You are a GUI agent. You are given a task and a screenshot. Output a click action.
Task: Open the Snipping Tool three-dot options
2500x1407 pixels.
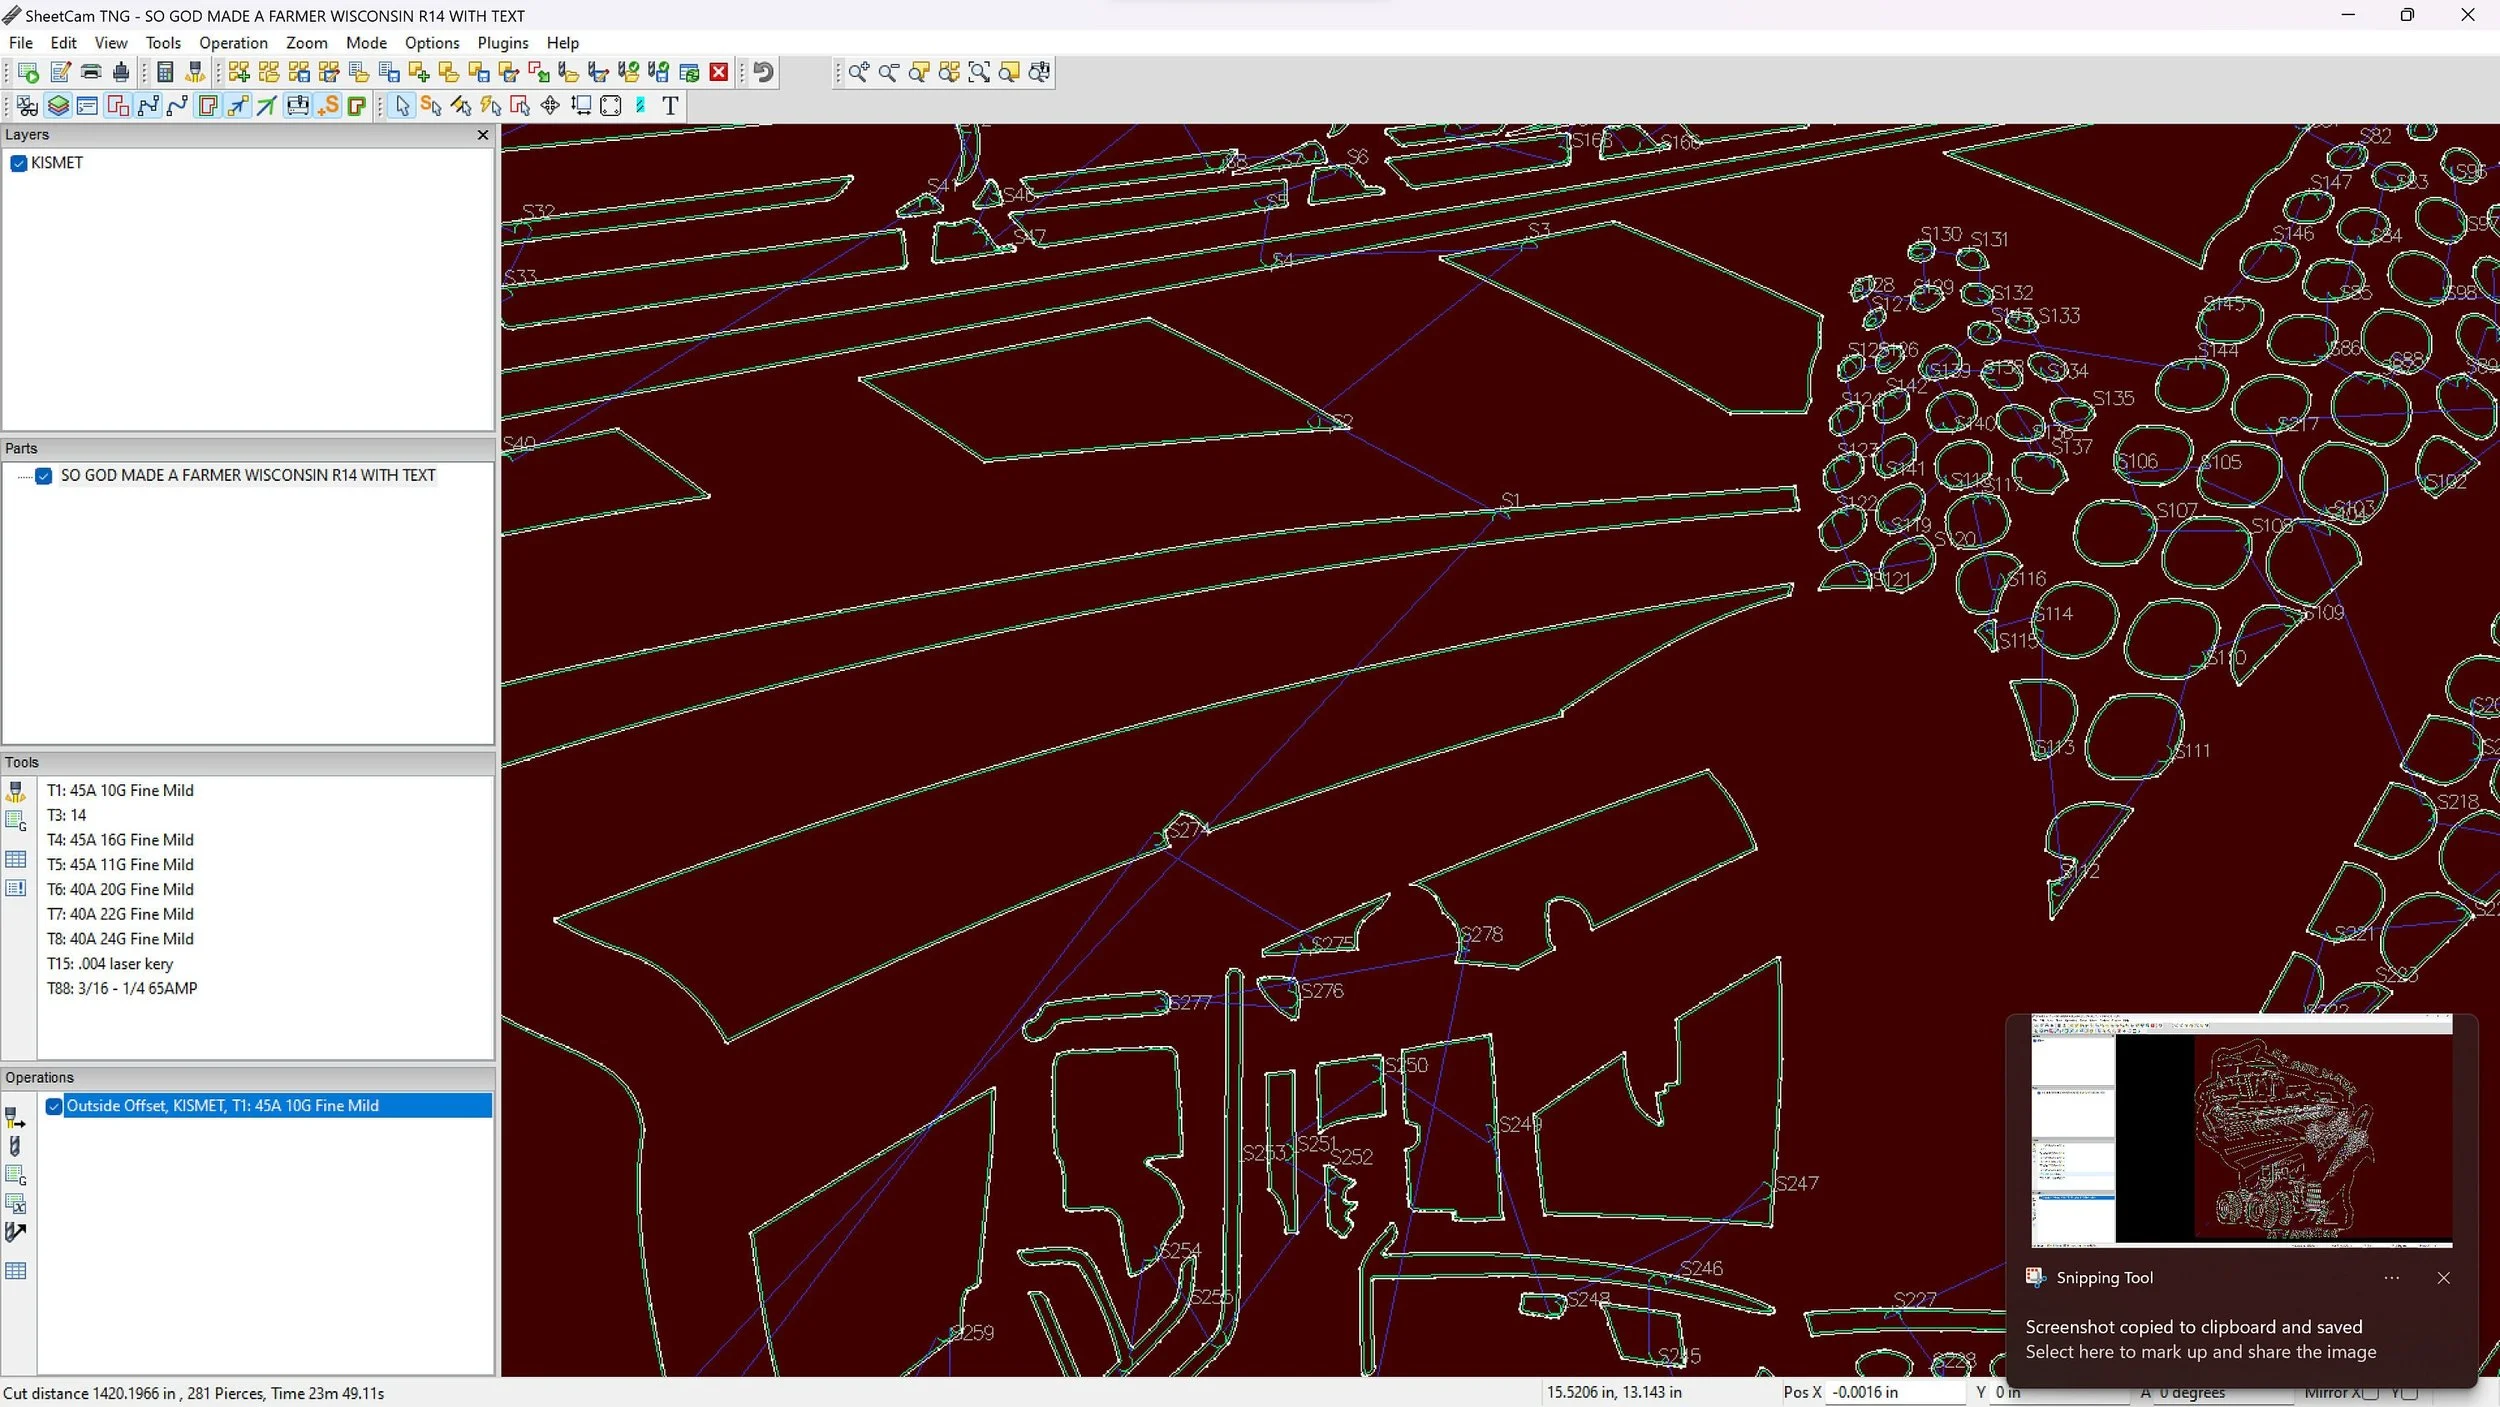(x=2391, y=1278)
